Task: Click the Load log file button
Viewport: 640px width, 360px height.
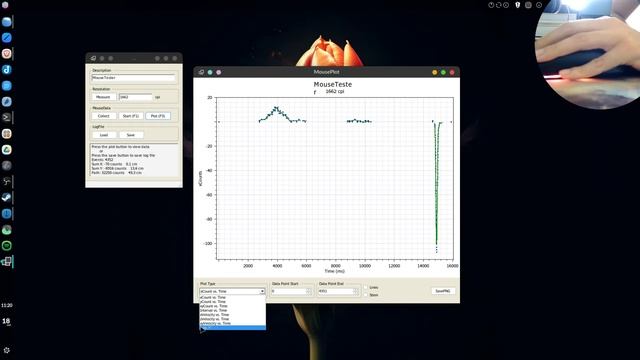Action: [104, 135]
